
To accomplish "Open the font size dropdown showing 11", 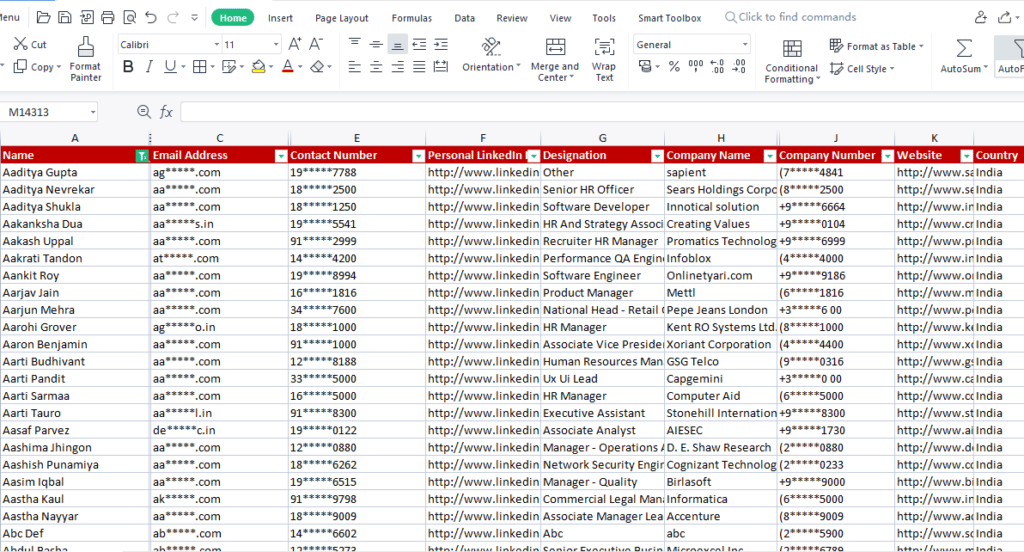I will [276, 44].
